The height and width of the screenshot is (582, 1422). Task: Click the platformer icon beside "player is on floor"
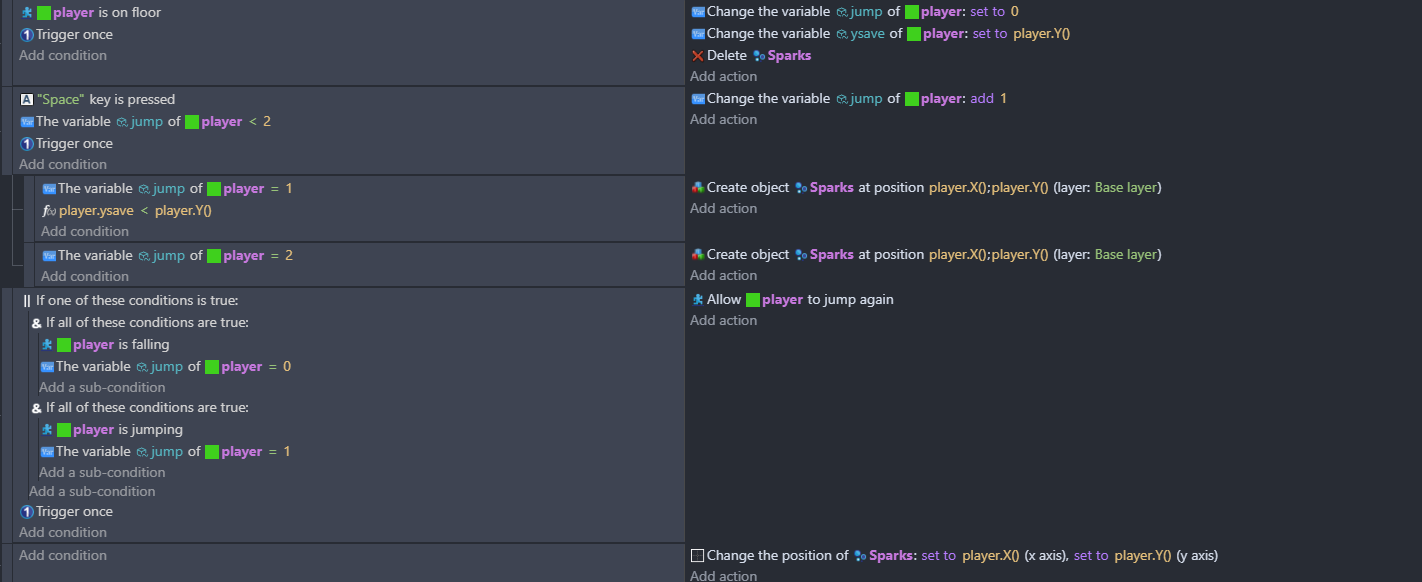click(27, 13)
